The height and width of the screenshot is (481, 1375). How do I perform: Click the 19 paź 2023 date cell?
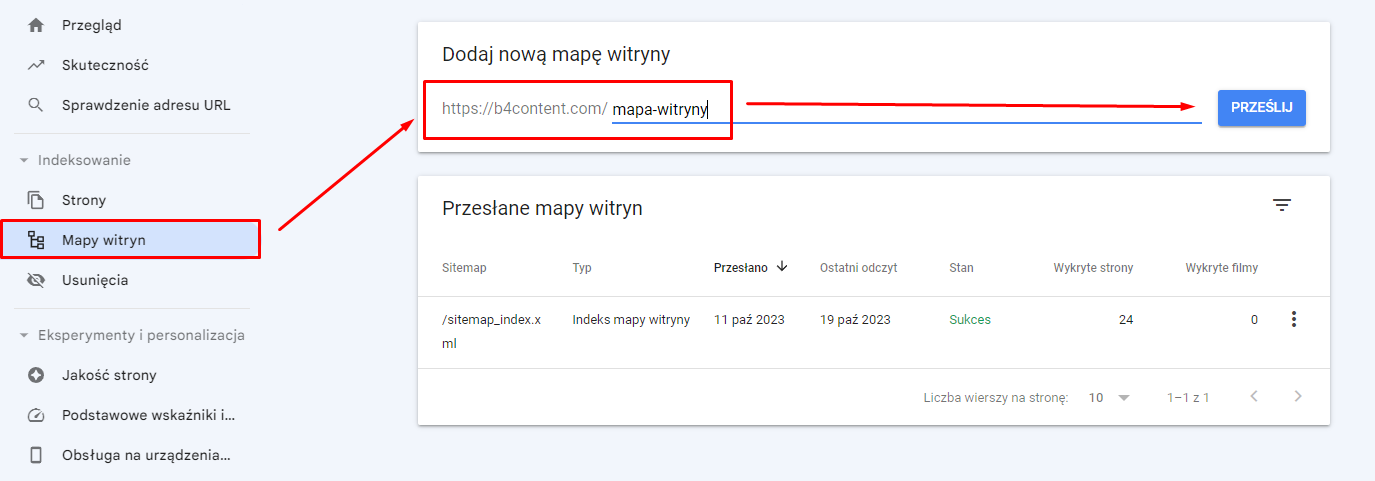click(x=855, y=320)
